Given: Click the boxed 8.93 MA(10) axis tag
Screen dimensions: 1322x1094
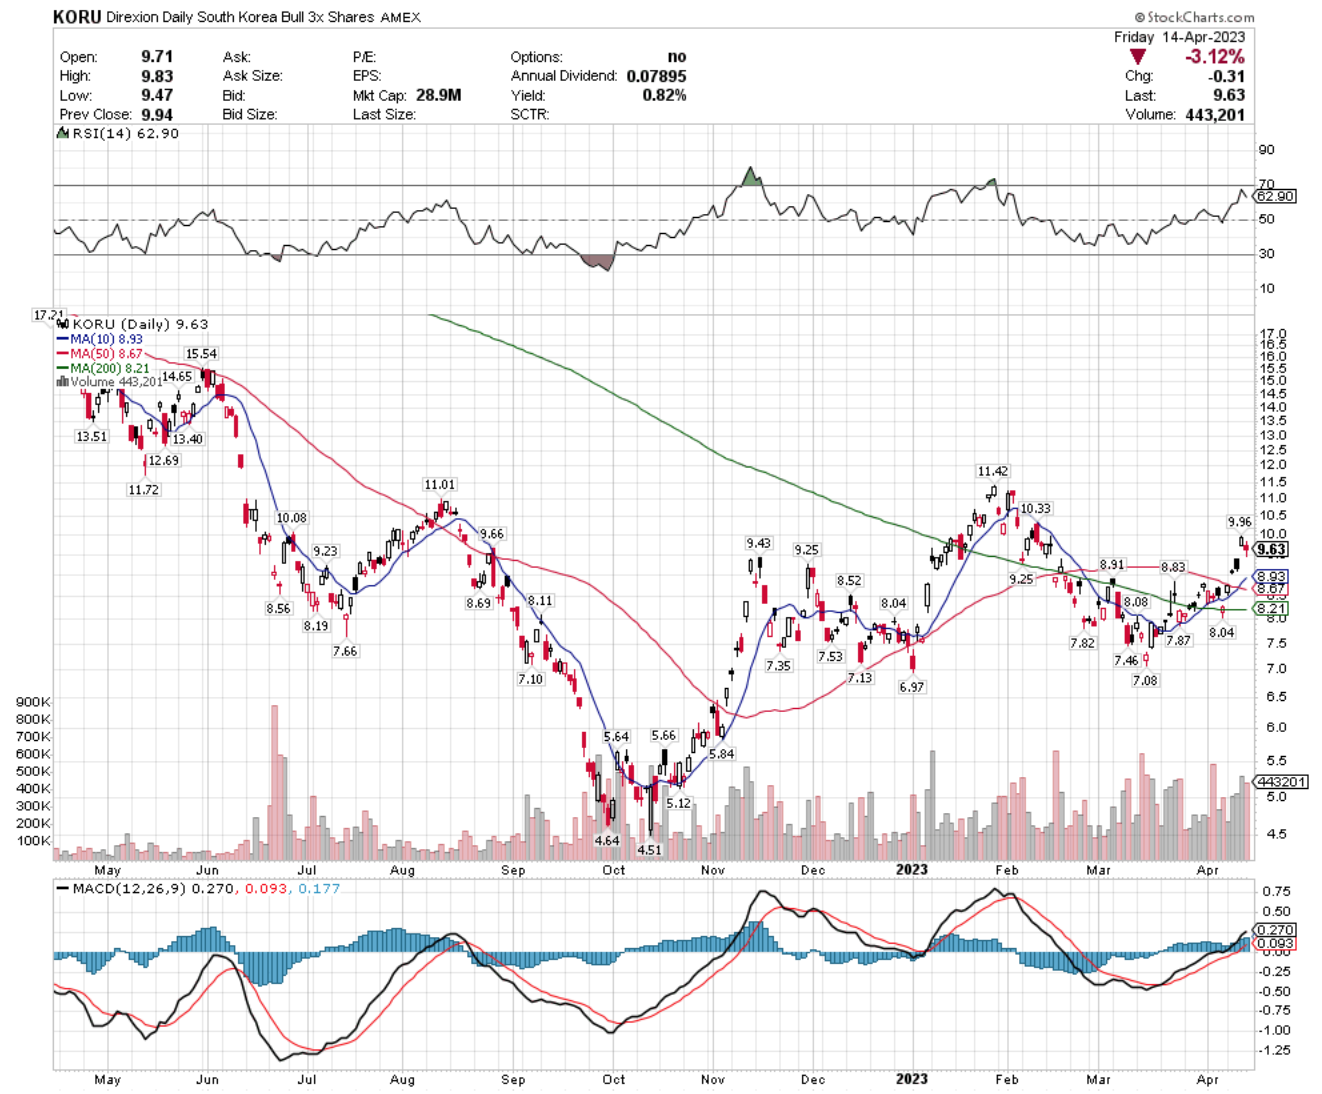Looking at the screenshot, I should (x=1271, y=577).
